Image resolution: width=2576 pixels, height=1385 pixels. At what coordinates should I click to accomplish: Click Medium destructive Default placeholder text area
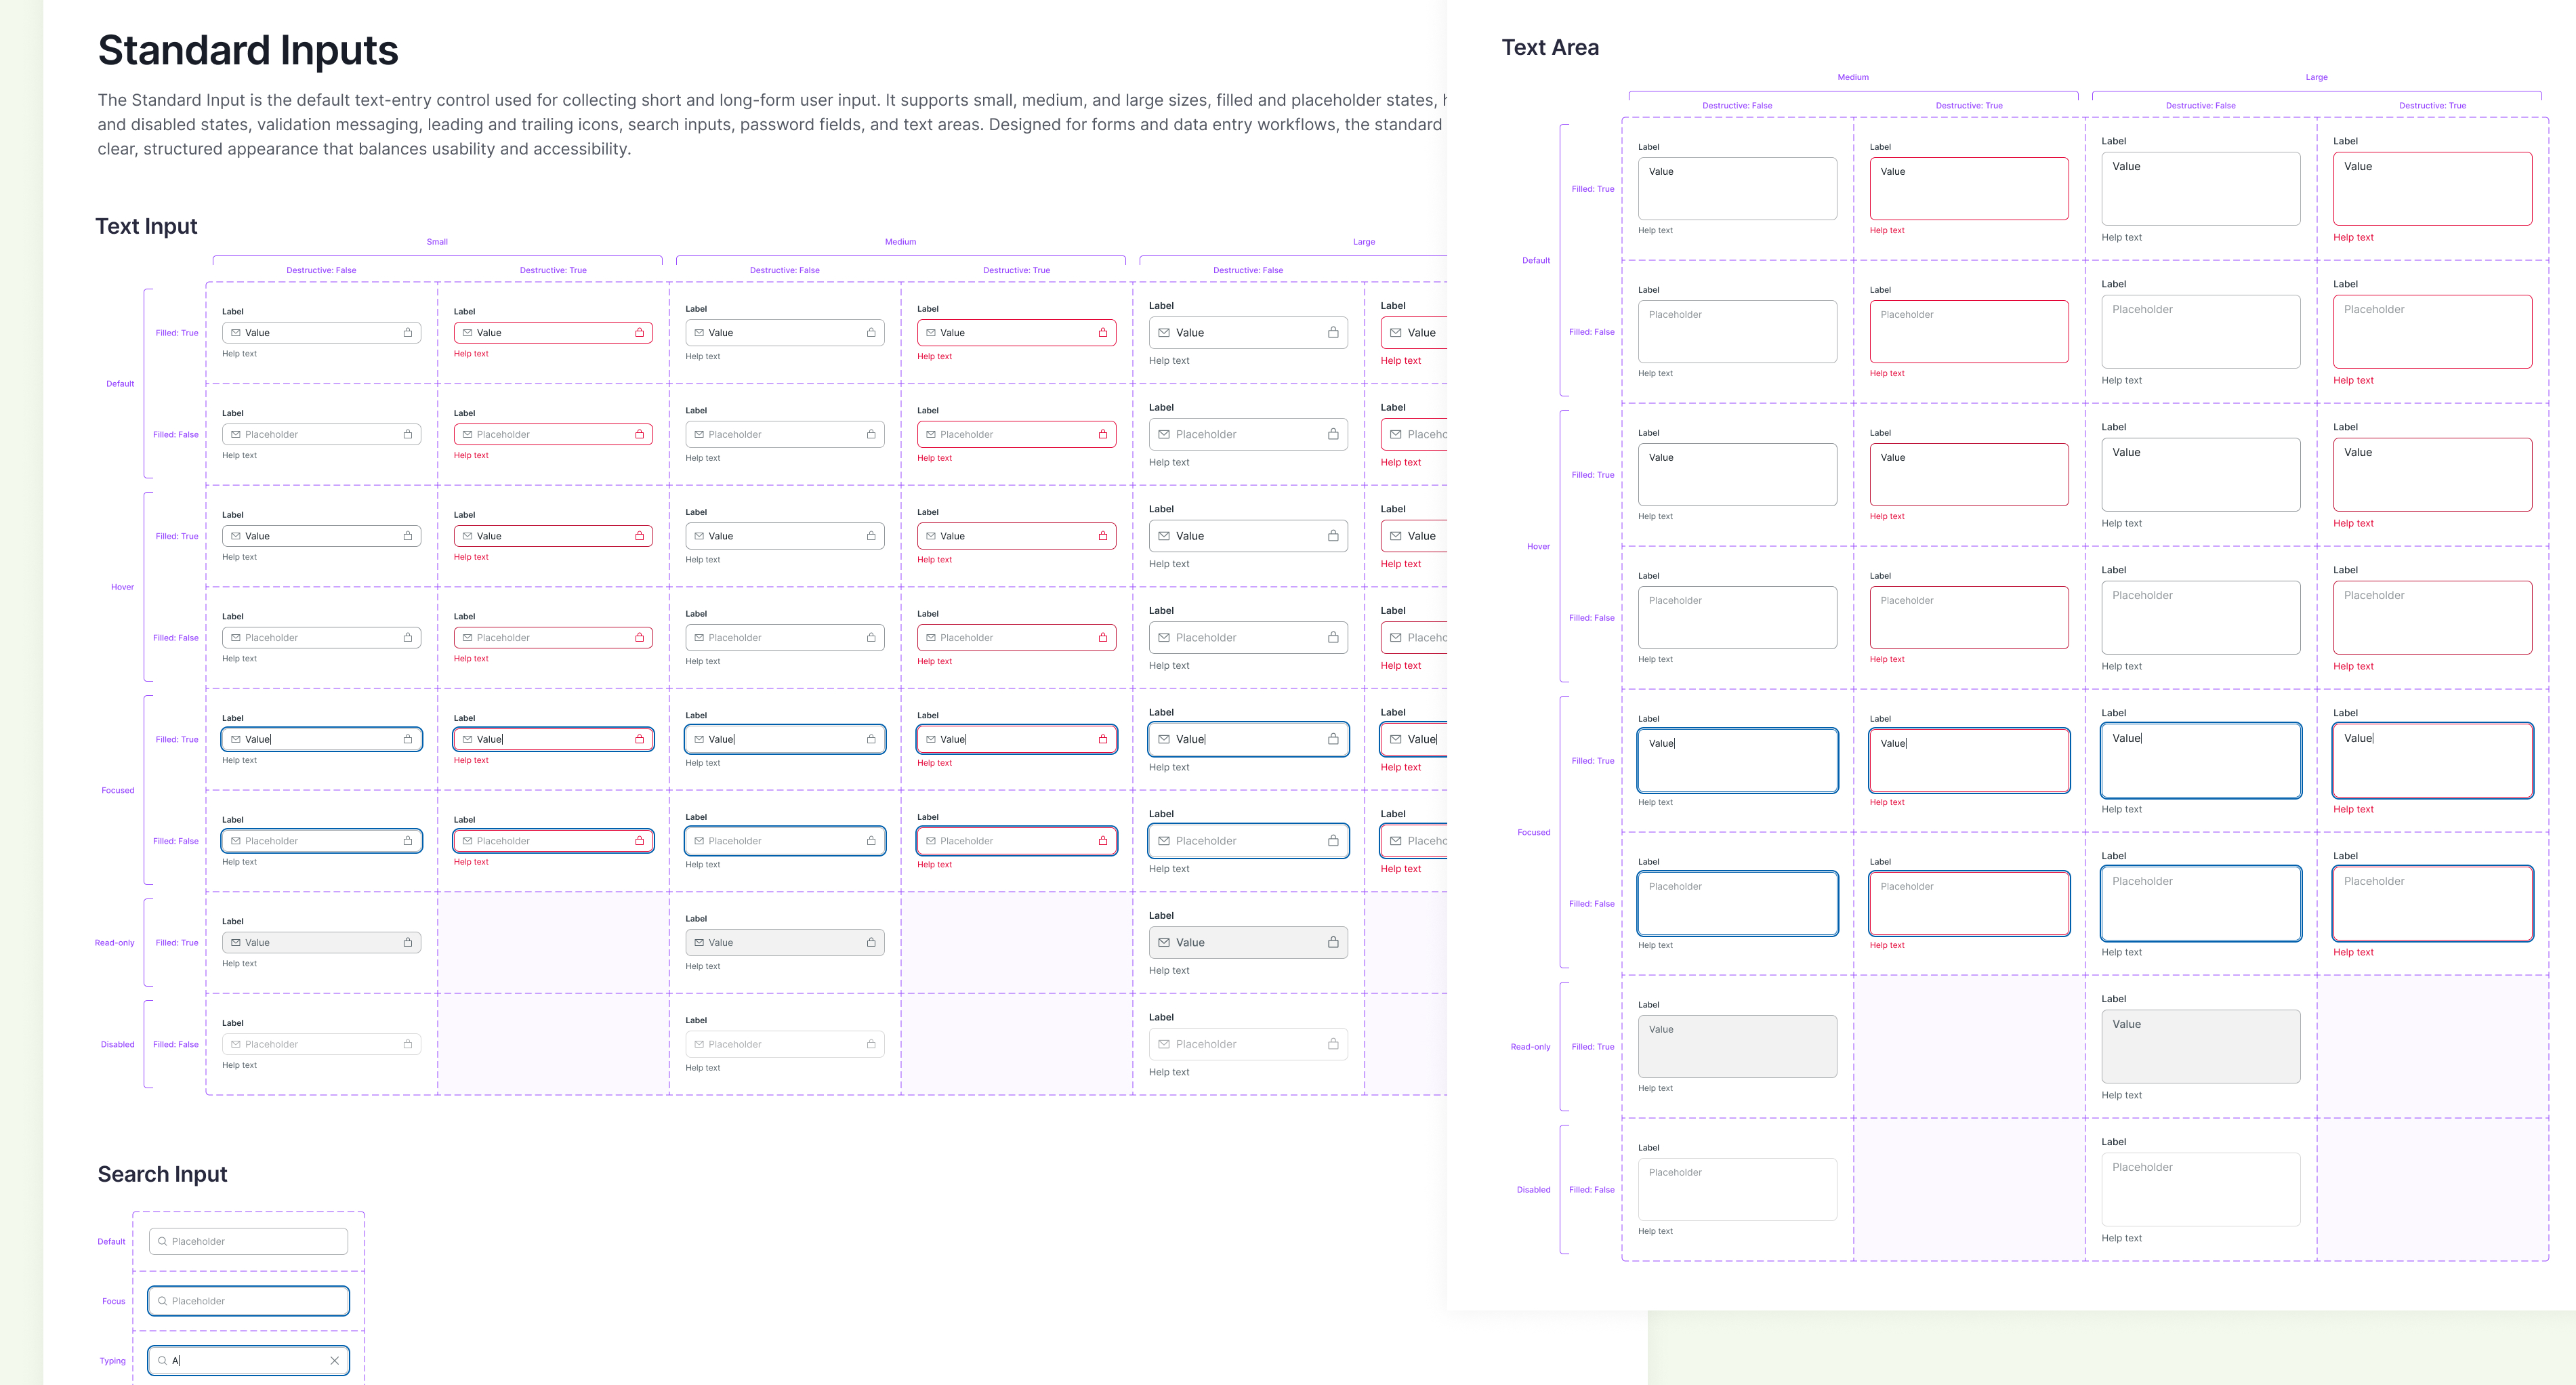[x=1969, y=332]
